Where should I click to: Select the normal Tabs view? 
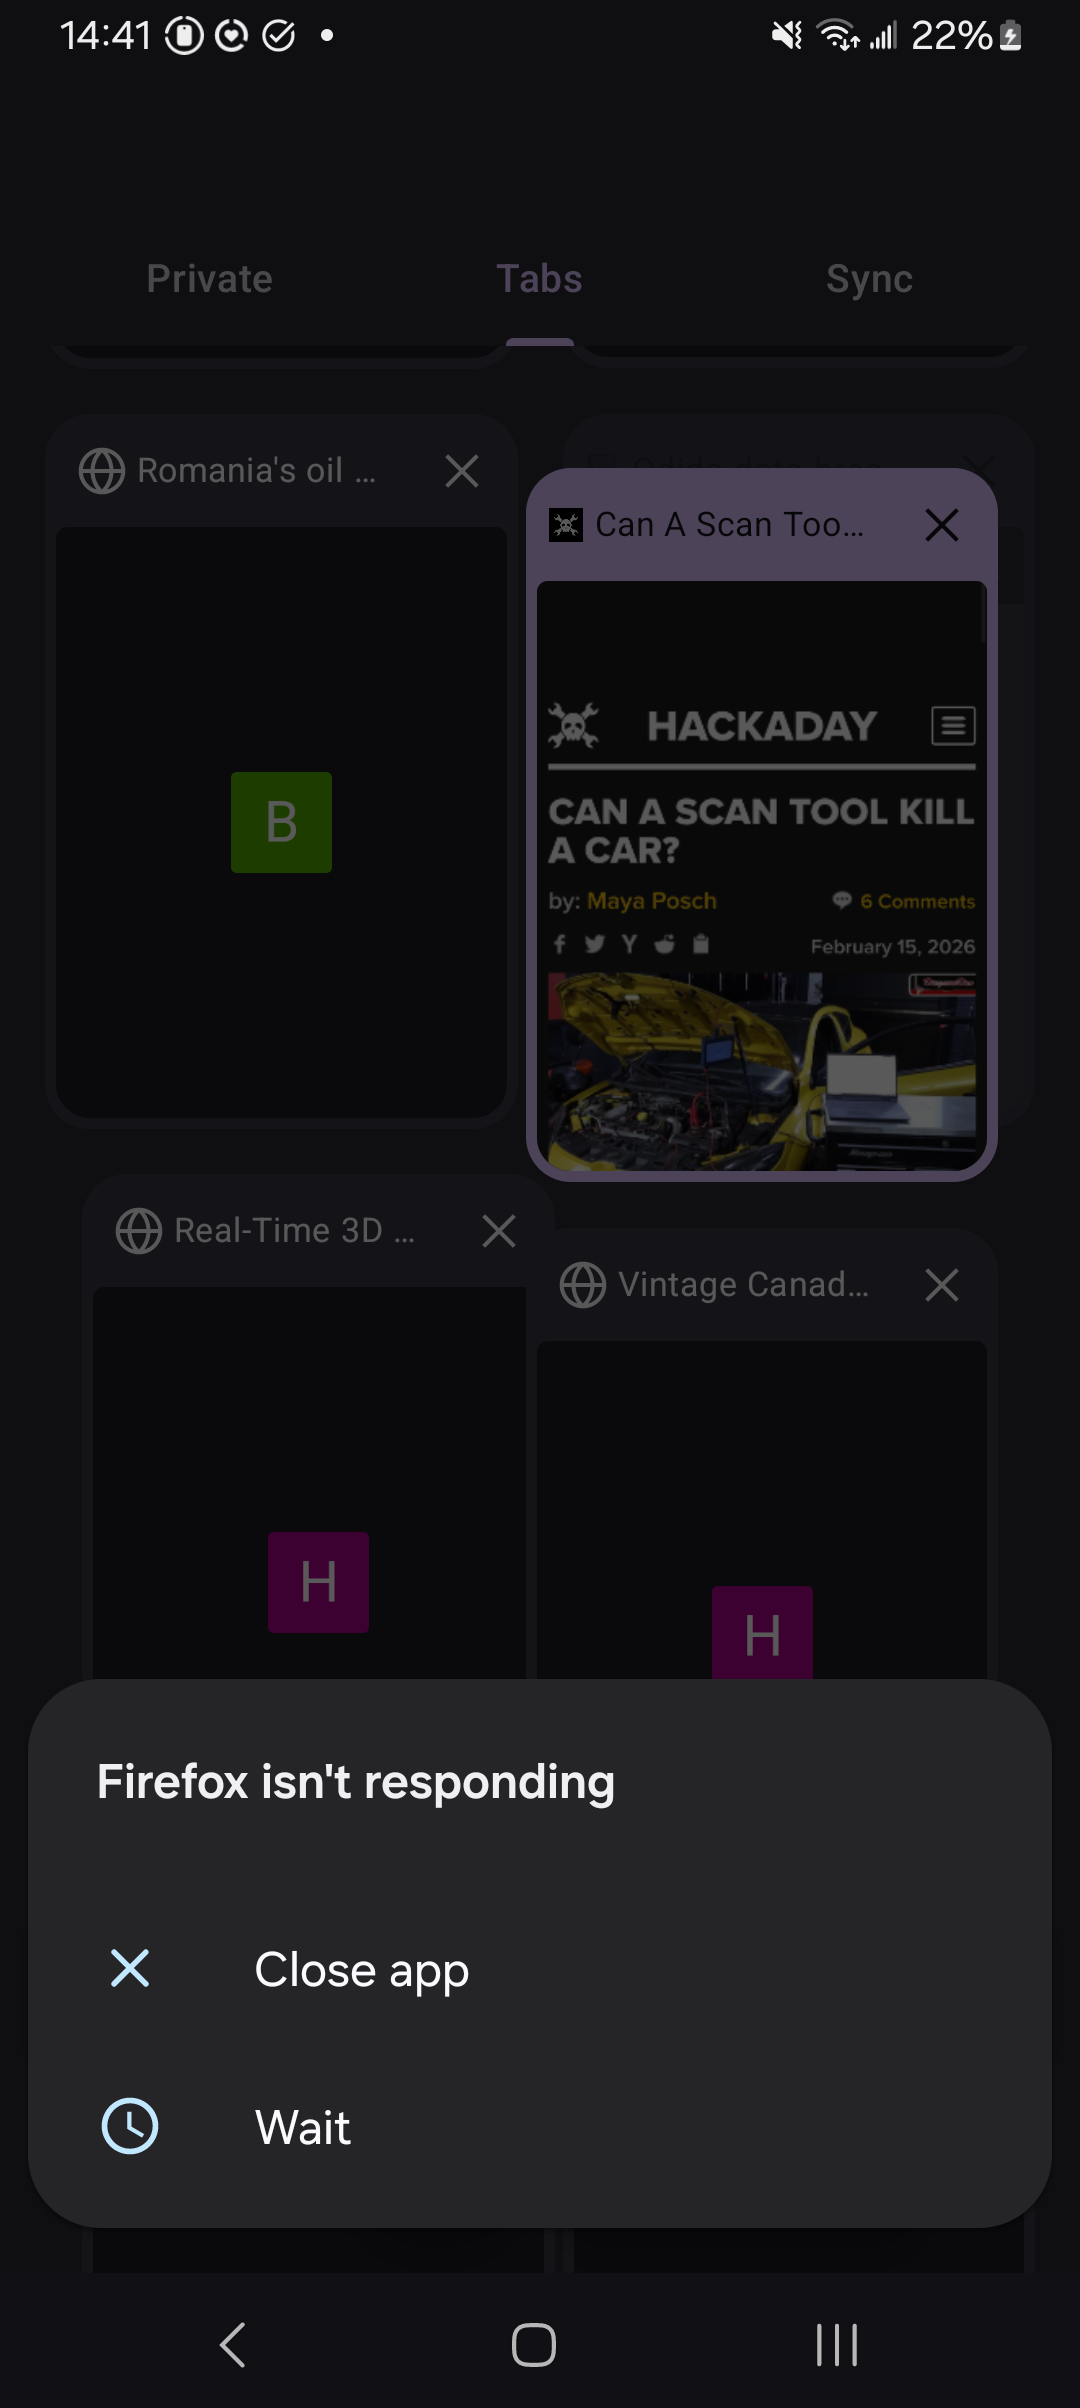pos(540,279)
